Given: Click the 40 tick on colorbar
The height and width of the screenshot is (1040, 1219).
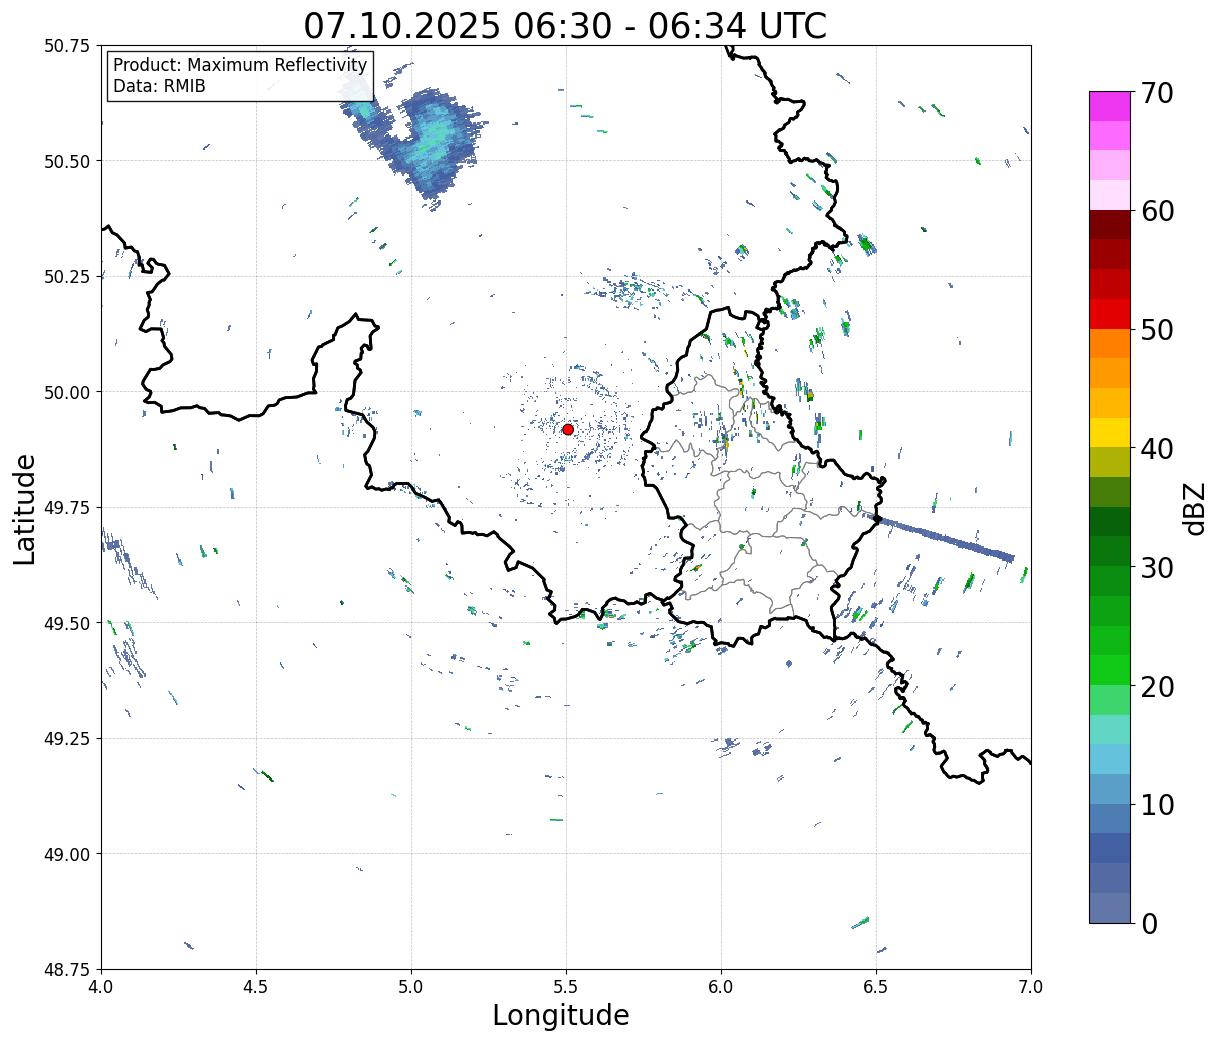Looking at the screenshot, I should coord(1156,448).
